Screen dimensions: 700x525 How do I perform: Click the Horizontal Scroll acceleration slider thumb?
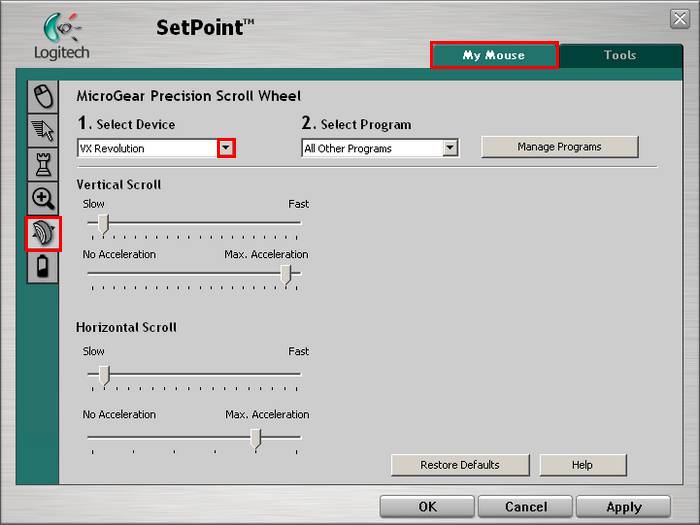click(x=255, y=438)
